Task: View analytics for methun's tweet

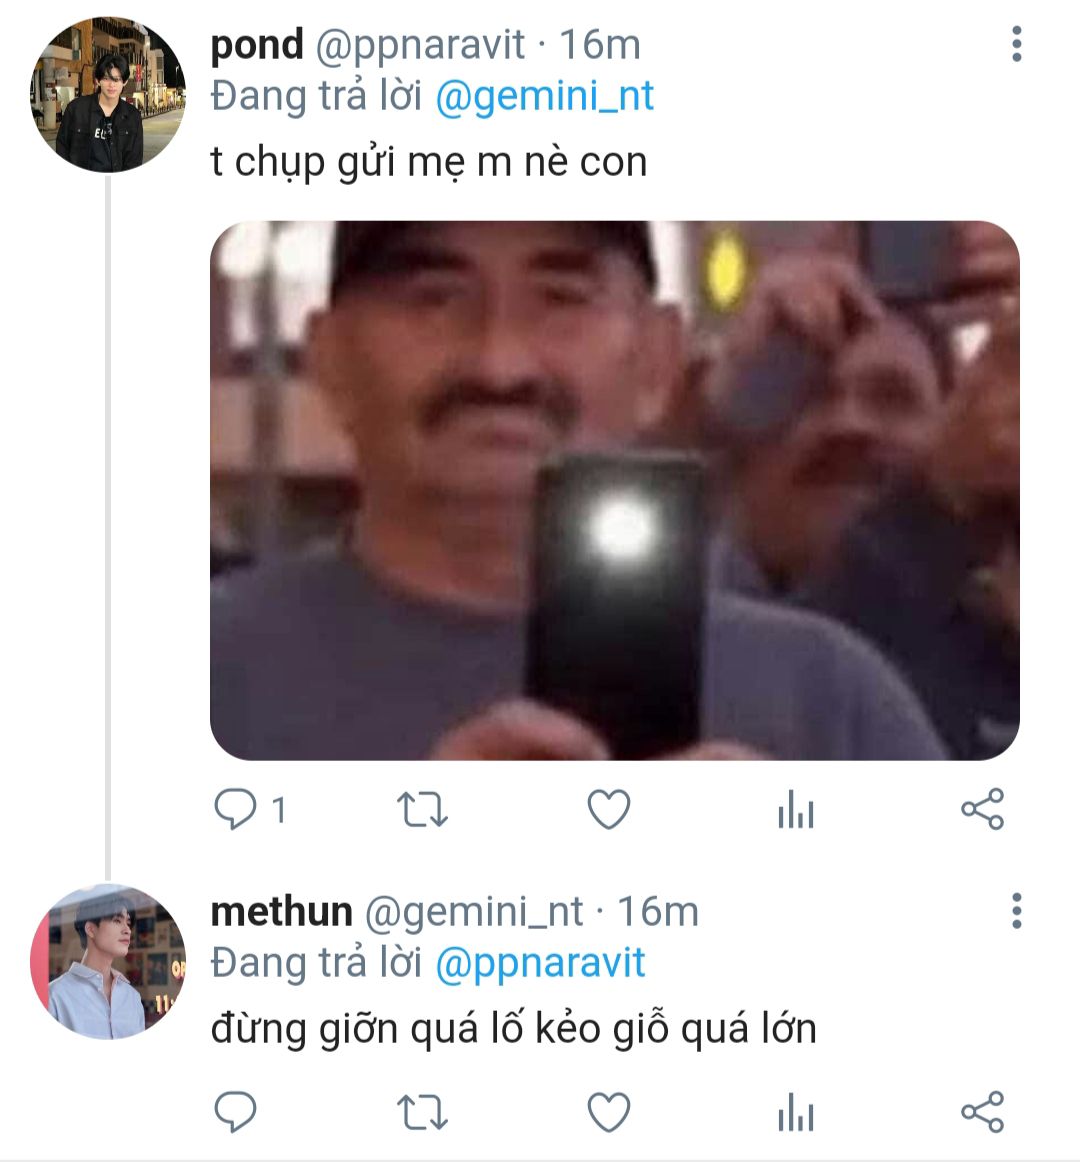Action: click(795, 1111)
